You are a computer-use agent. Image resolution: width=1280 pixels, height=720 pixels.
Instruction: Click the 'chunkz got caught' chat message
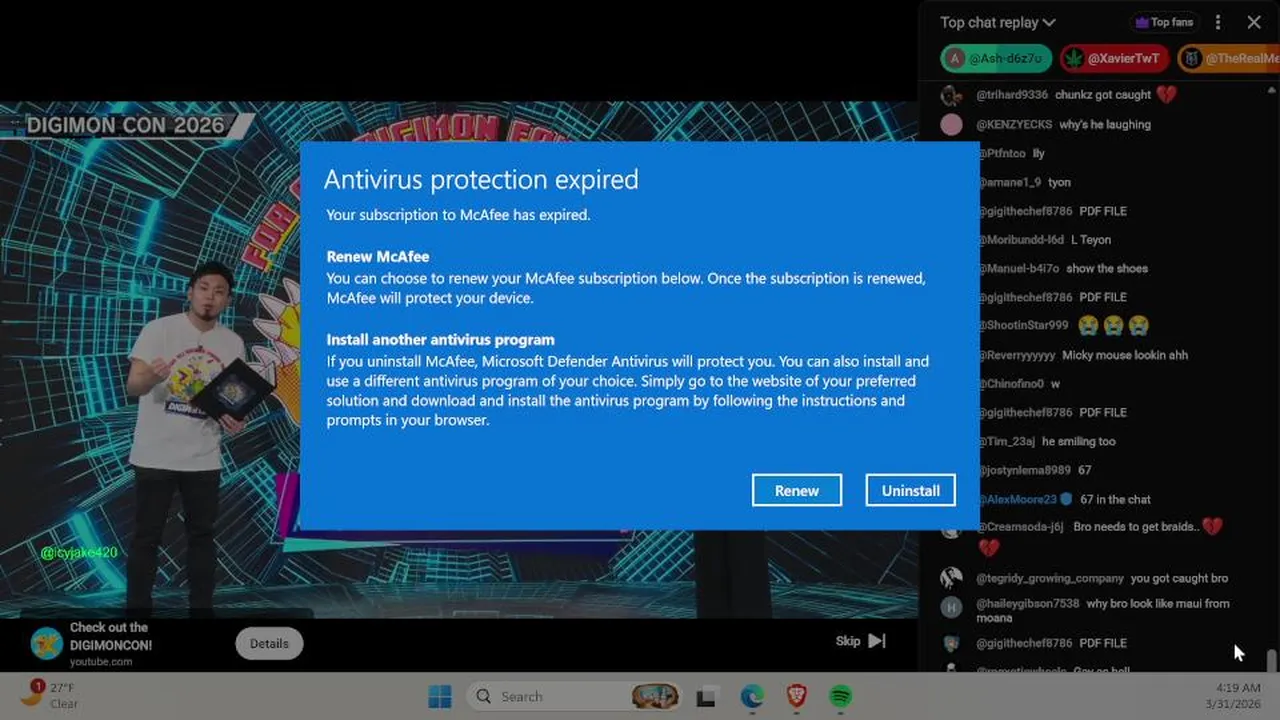pos(1103,95)
